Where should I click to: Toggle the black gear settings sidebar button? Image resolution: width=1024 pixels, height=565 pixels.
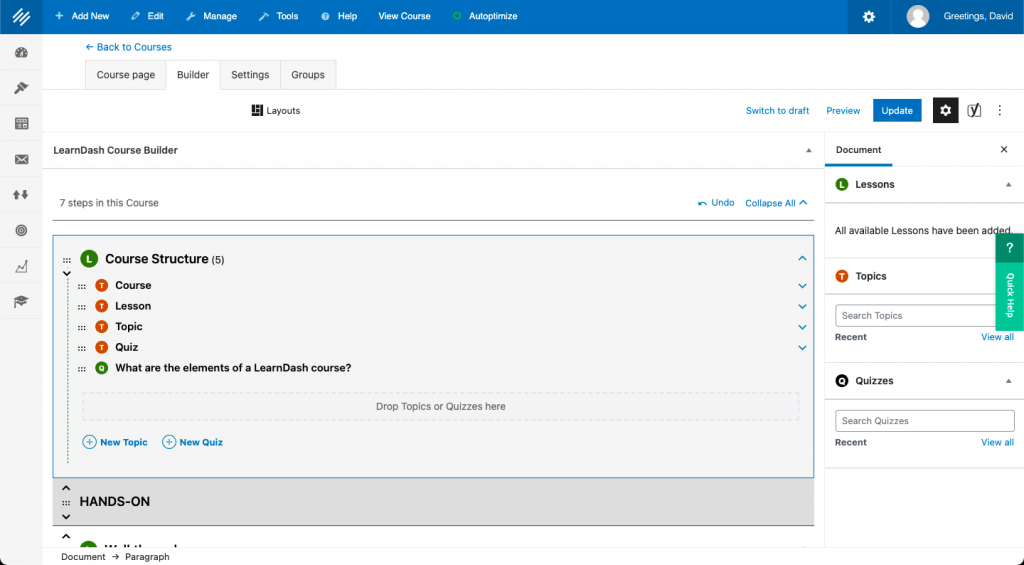[x=945, y=110]
